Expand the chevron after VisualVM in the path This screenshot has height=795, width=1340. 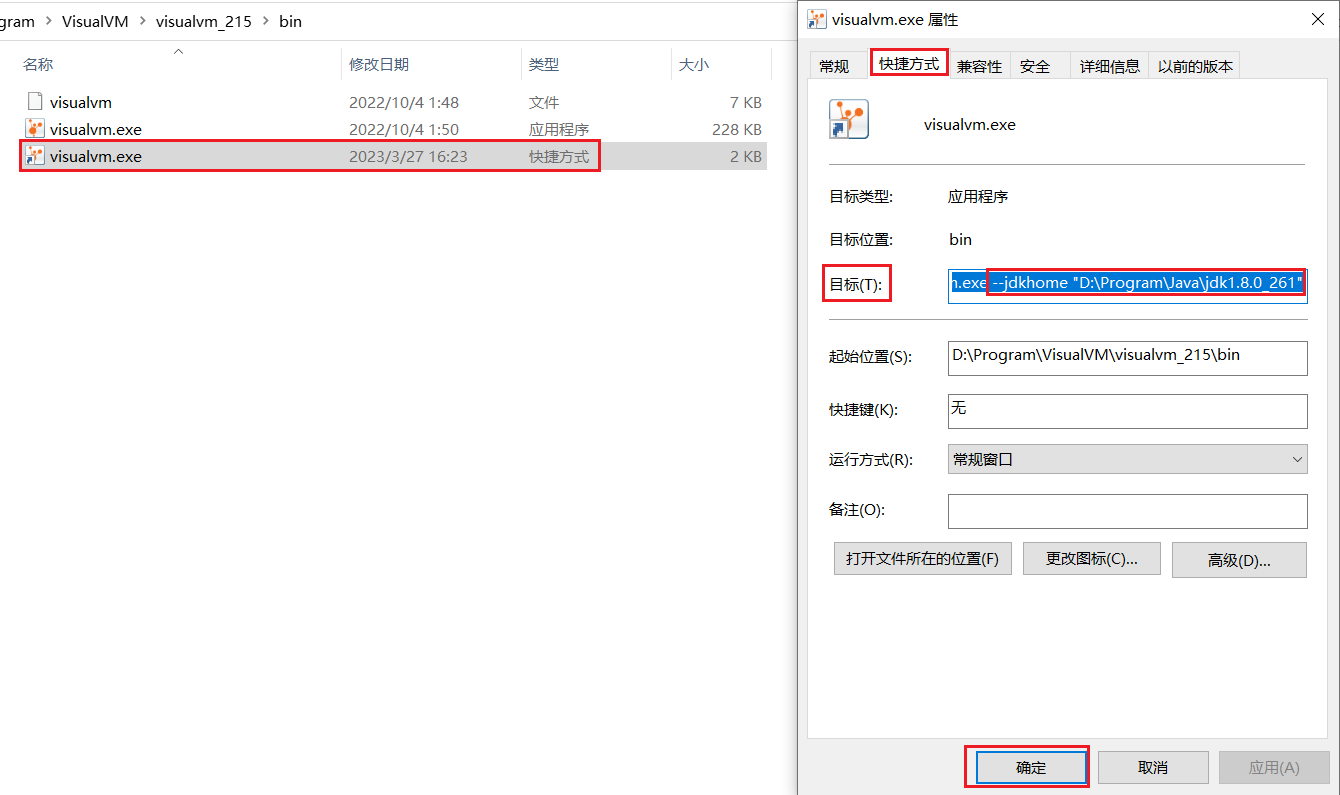click(142, 21)
